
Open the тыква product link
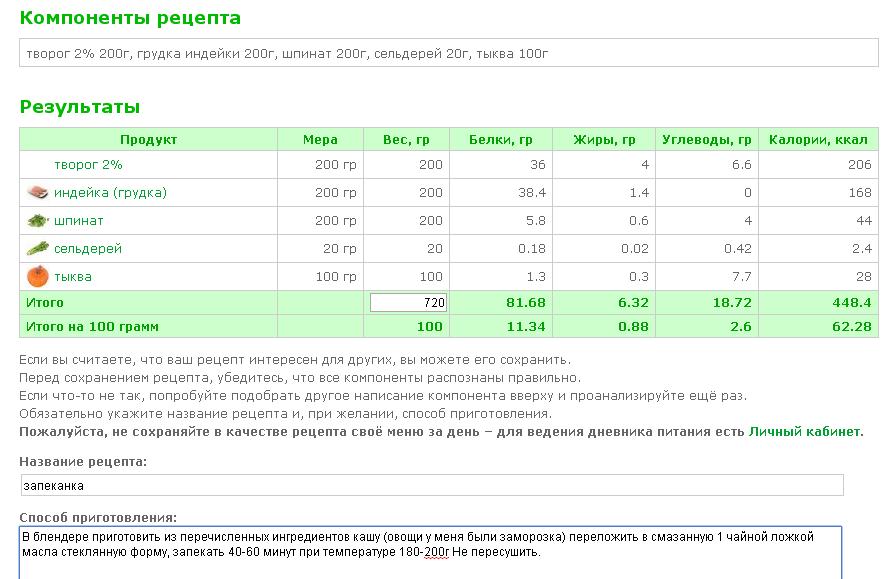[72, 276]
